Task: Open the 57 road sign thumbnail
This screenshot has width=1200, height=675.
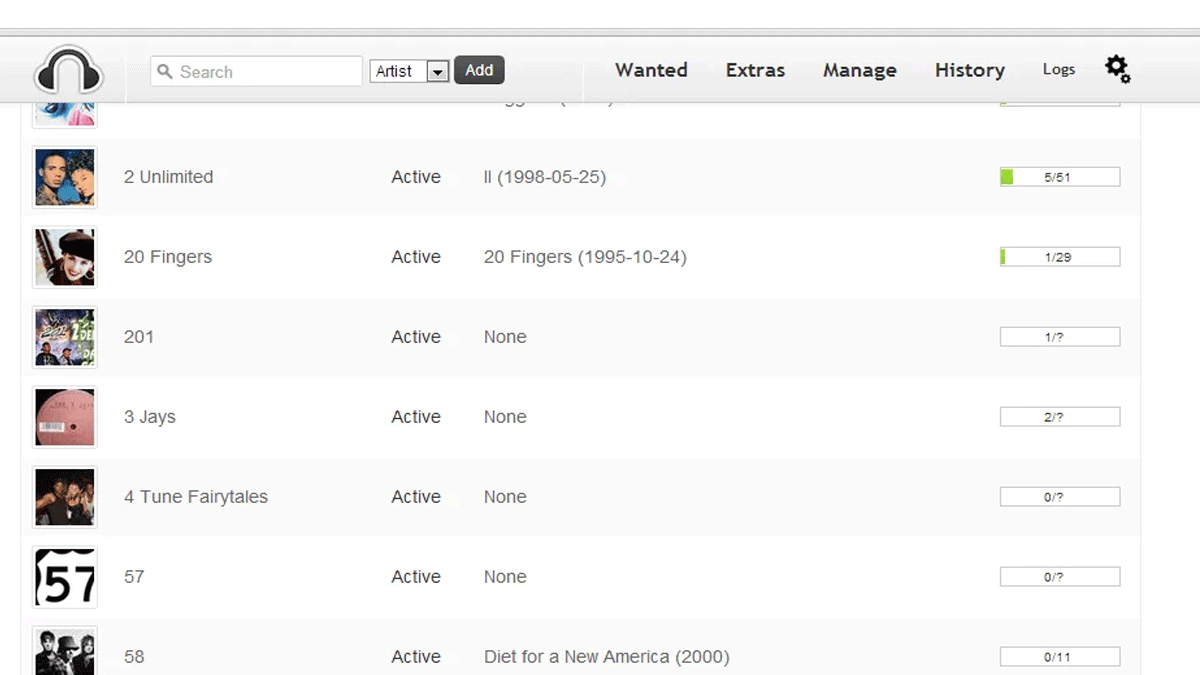Action: 65,577
